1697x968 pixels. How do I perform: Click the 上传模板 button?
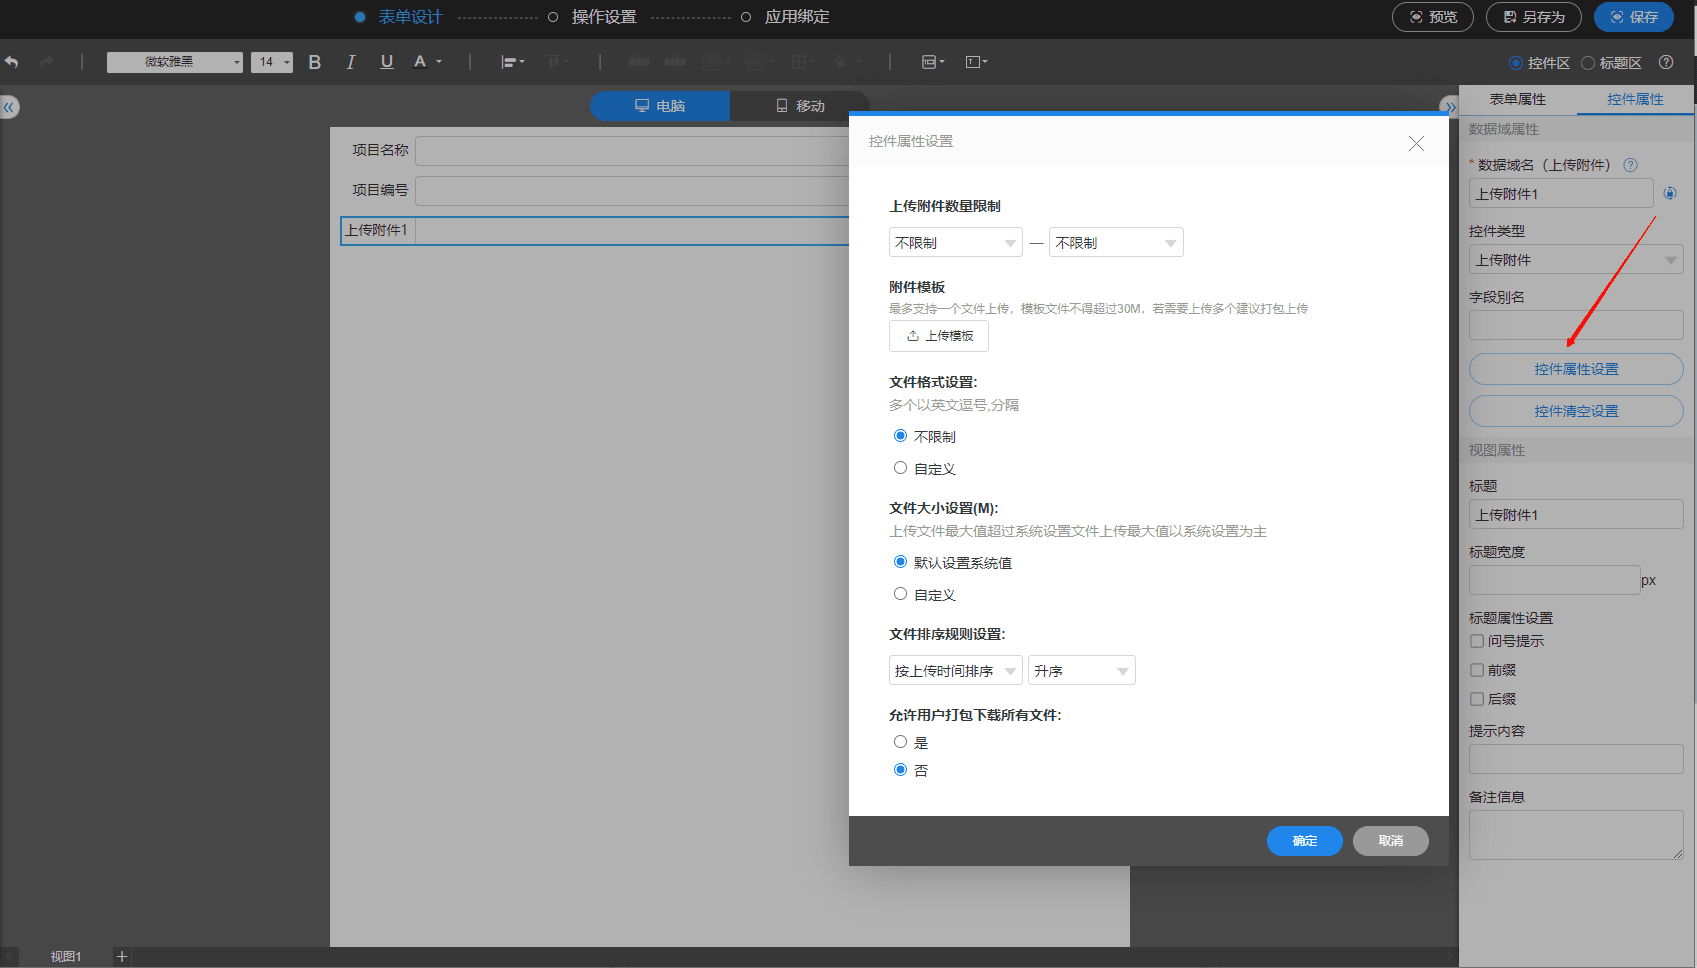939,336
